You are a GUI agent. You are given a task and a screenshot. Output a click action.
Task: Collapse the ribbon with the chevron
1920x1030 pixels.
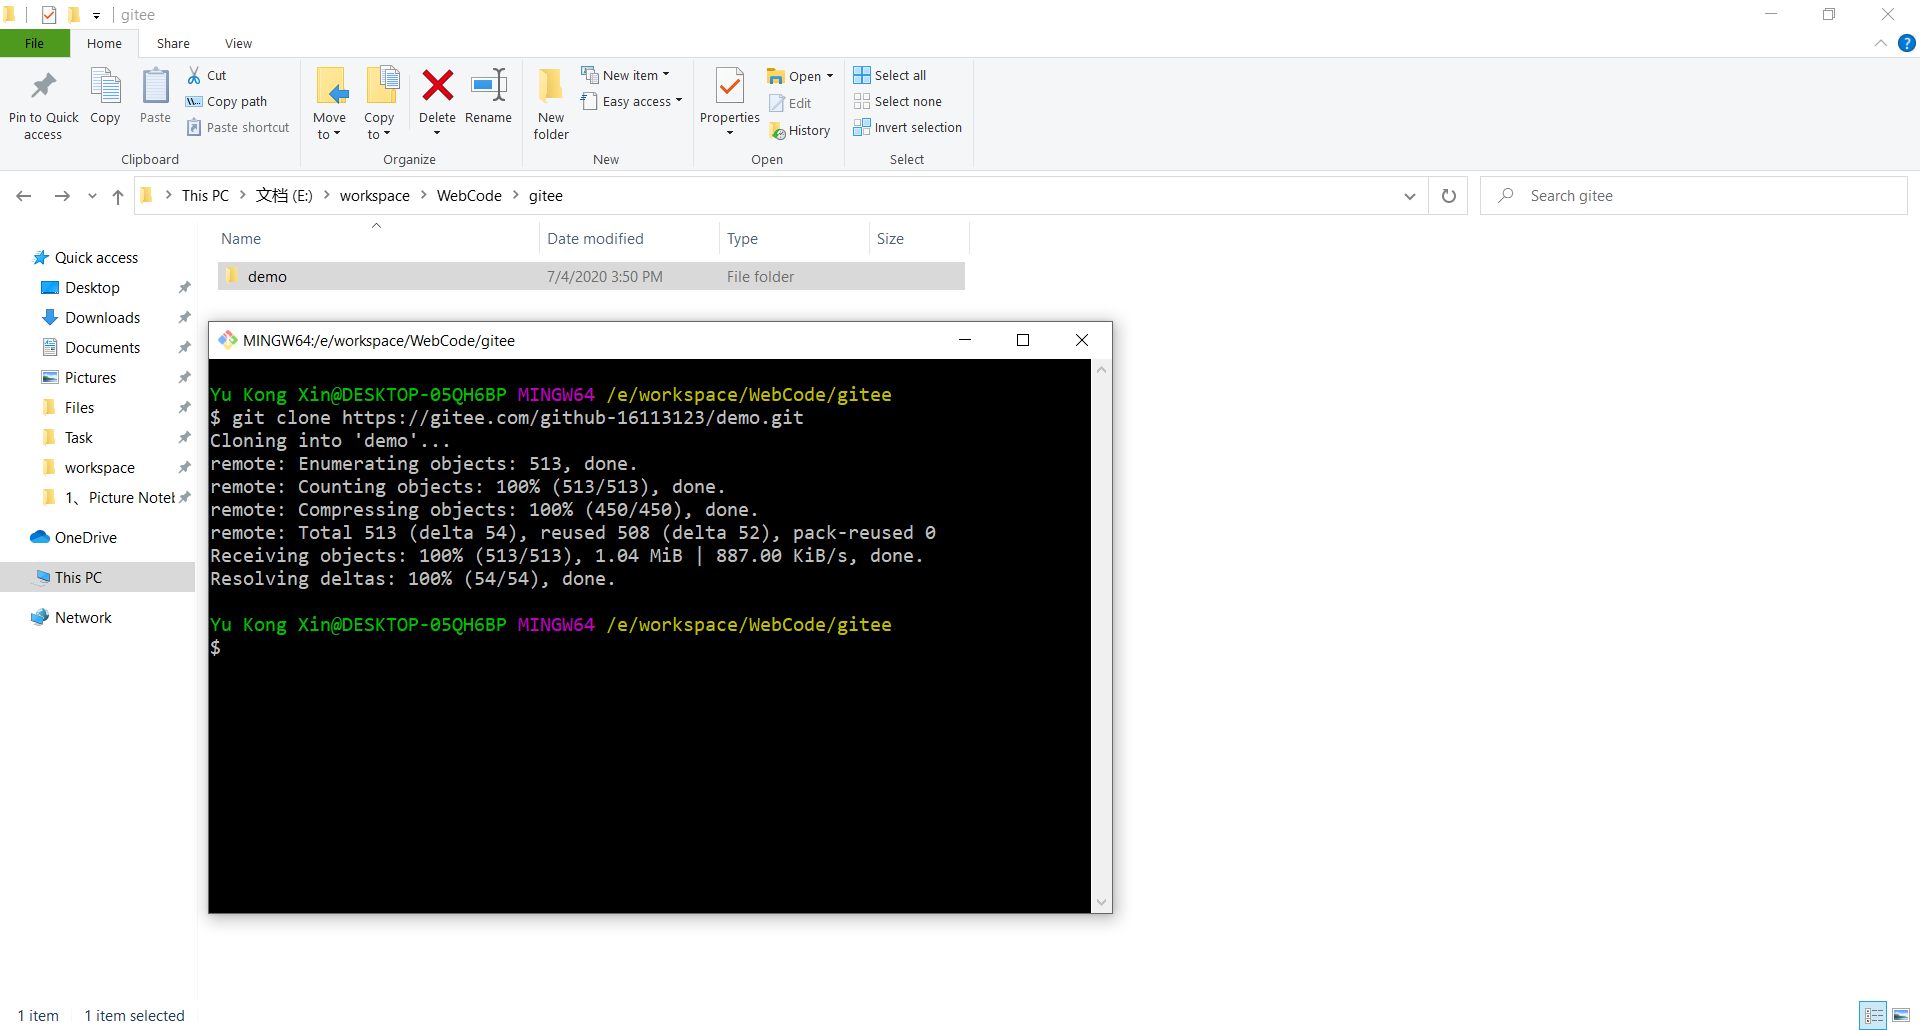click(x=1881, y=43)
